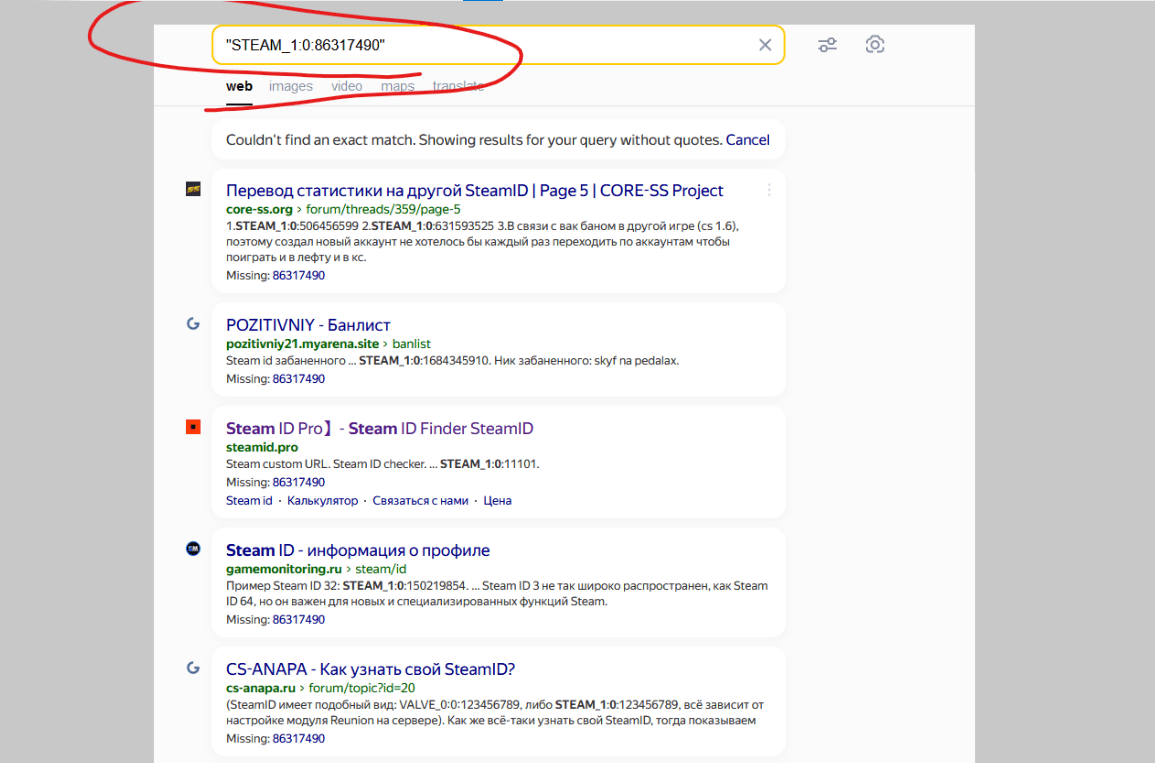Select the web tab
Image resolution: width=1155 pixels, height=763 pixels.
pyautogui.click(x=239, y=86)
